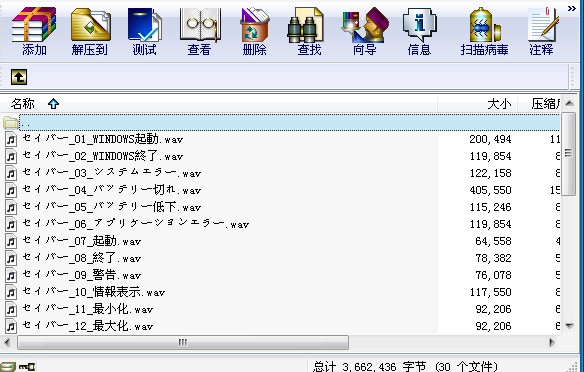Launch the 查找 (Find) binoculars tool
Viewport: 584px width, 372px height.
coord(309,32)
